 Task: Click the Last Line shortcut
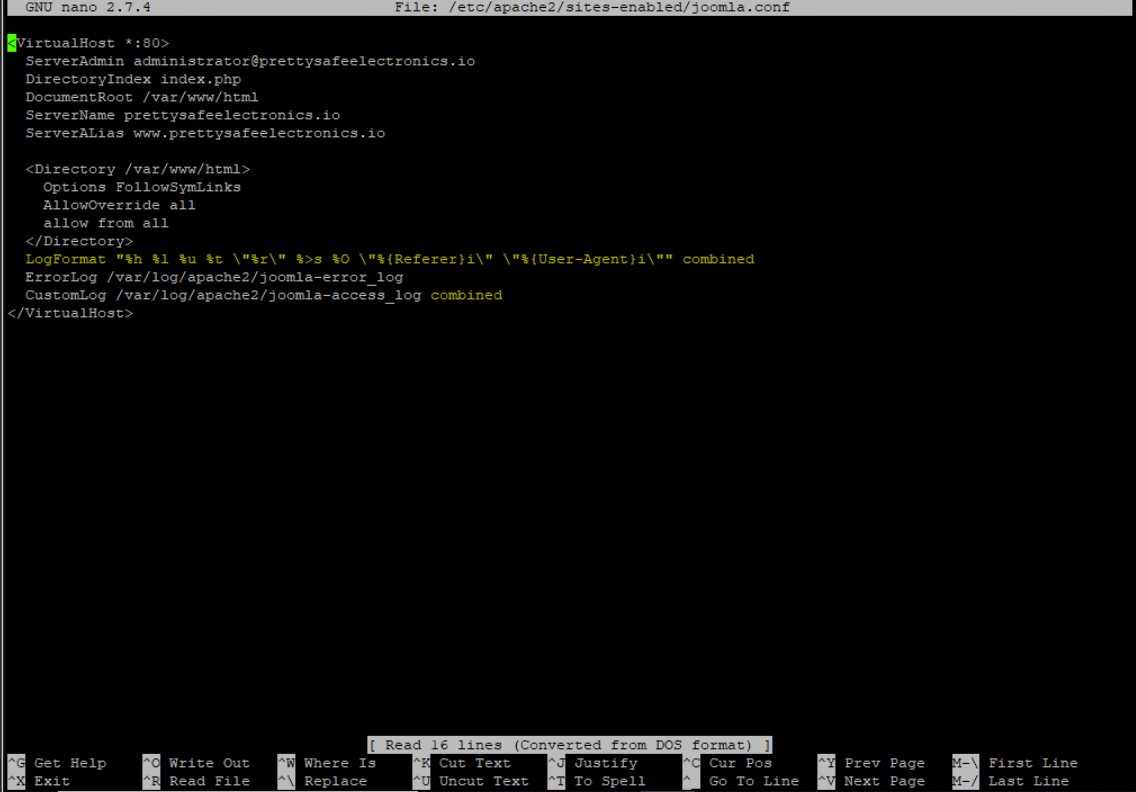(1028, 781)
